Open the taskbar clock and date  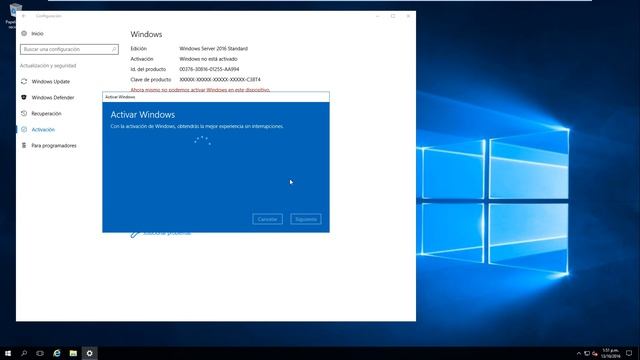[x=611, y=353]
